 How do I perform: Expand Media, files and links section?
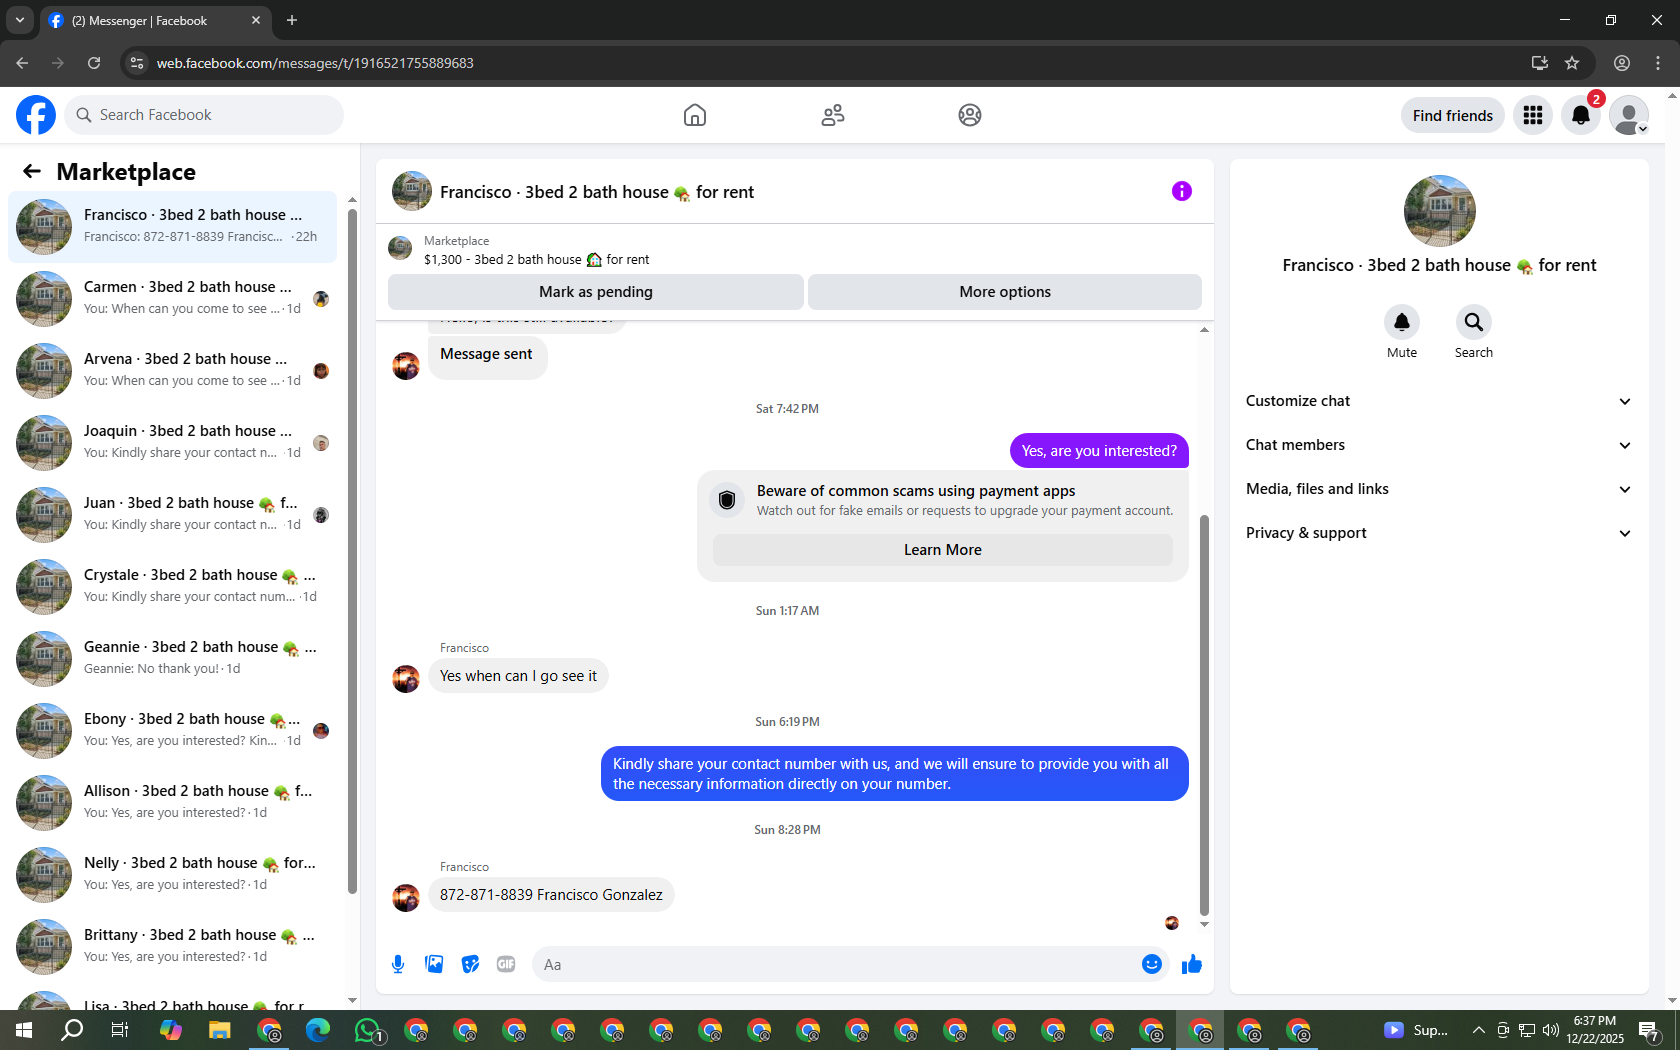click(x=1439, y=489)
